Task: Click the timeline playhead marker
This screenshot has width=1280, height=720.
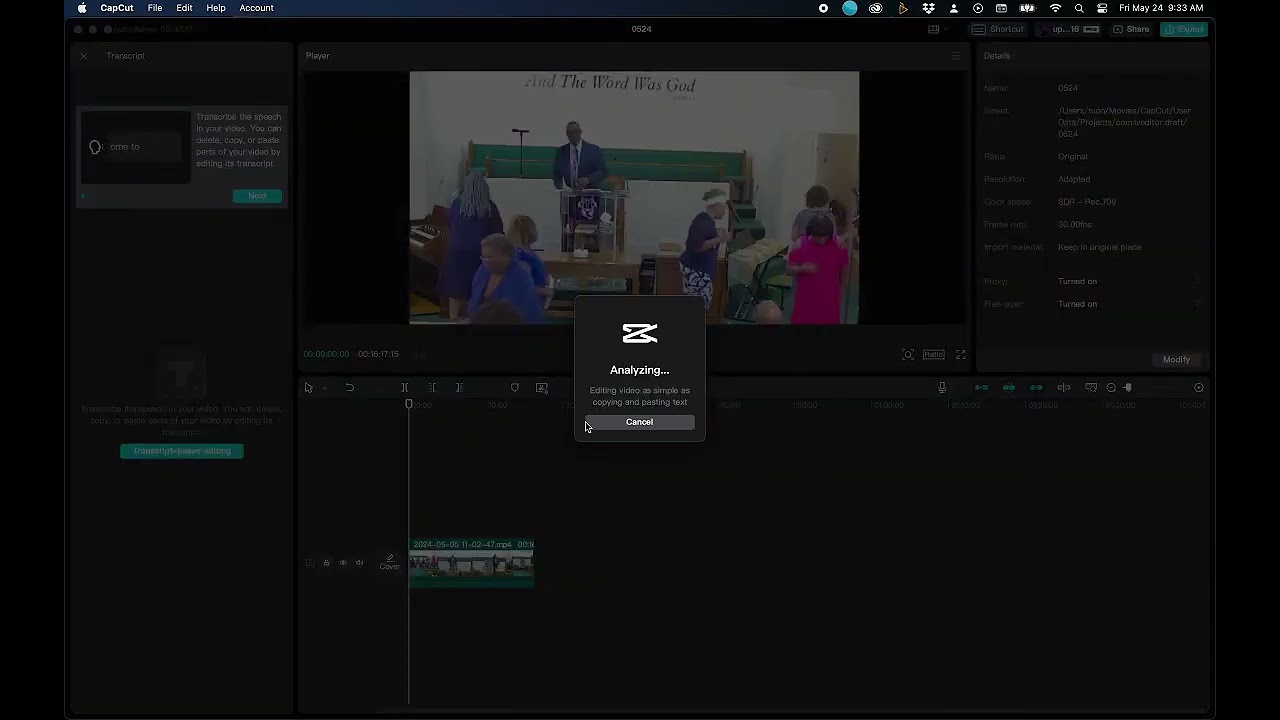Action: (408, 404)
